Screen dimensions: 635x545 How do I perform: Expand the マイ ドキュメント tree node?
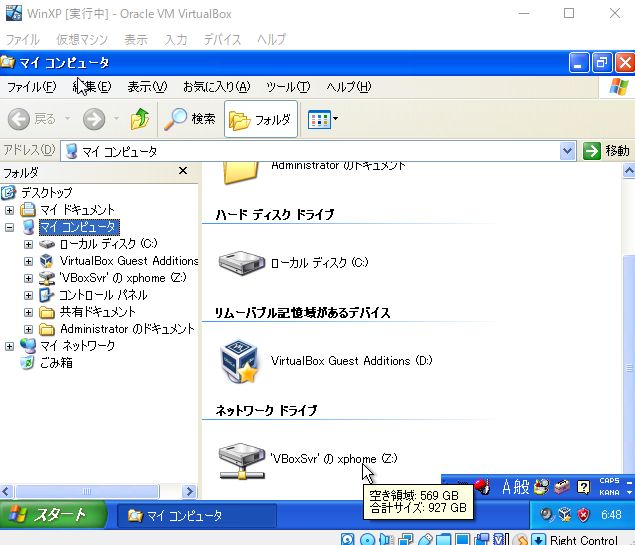pos(9,210)
